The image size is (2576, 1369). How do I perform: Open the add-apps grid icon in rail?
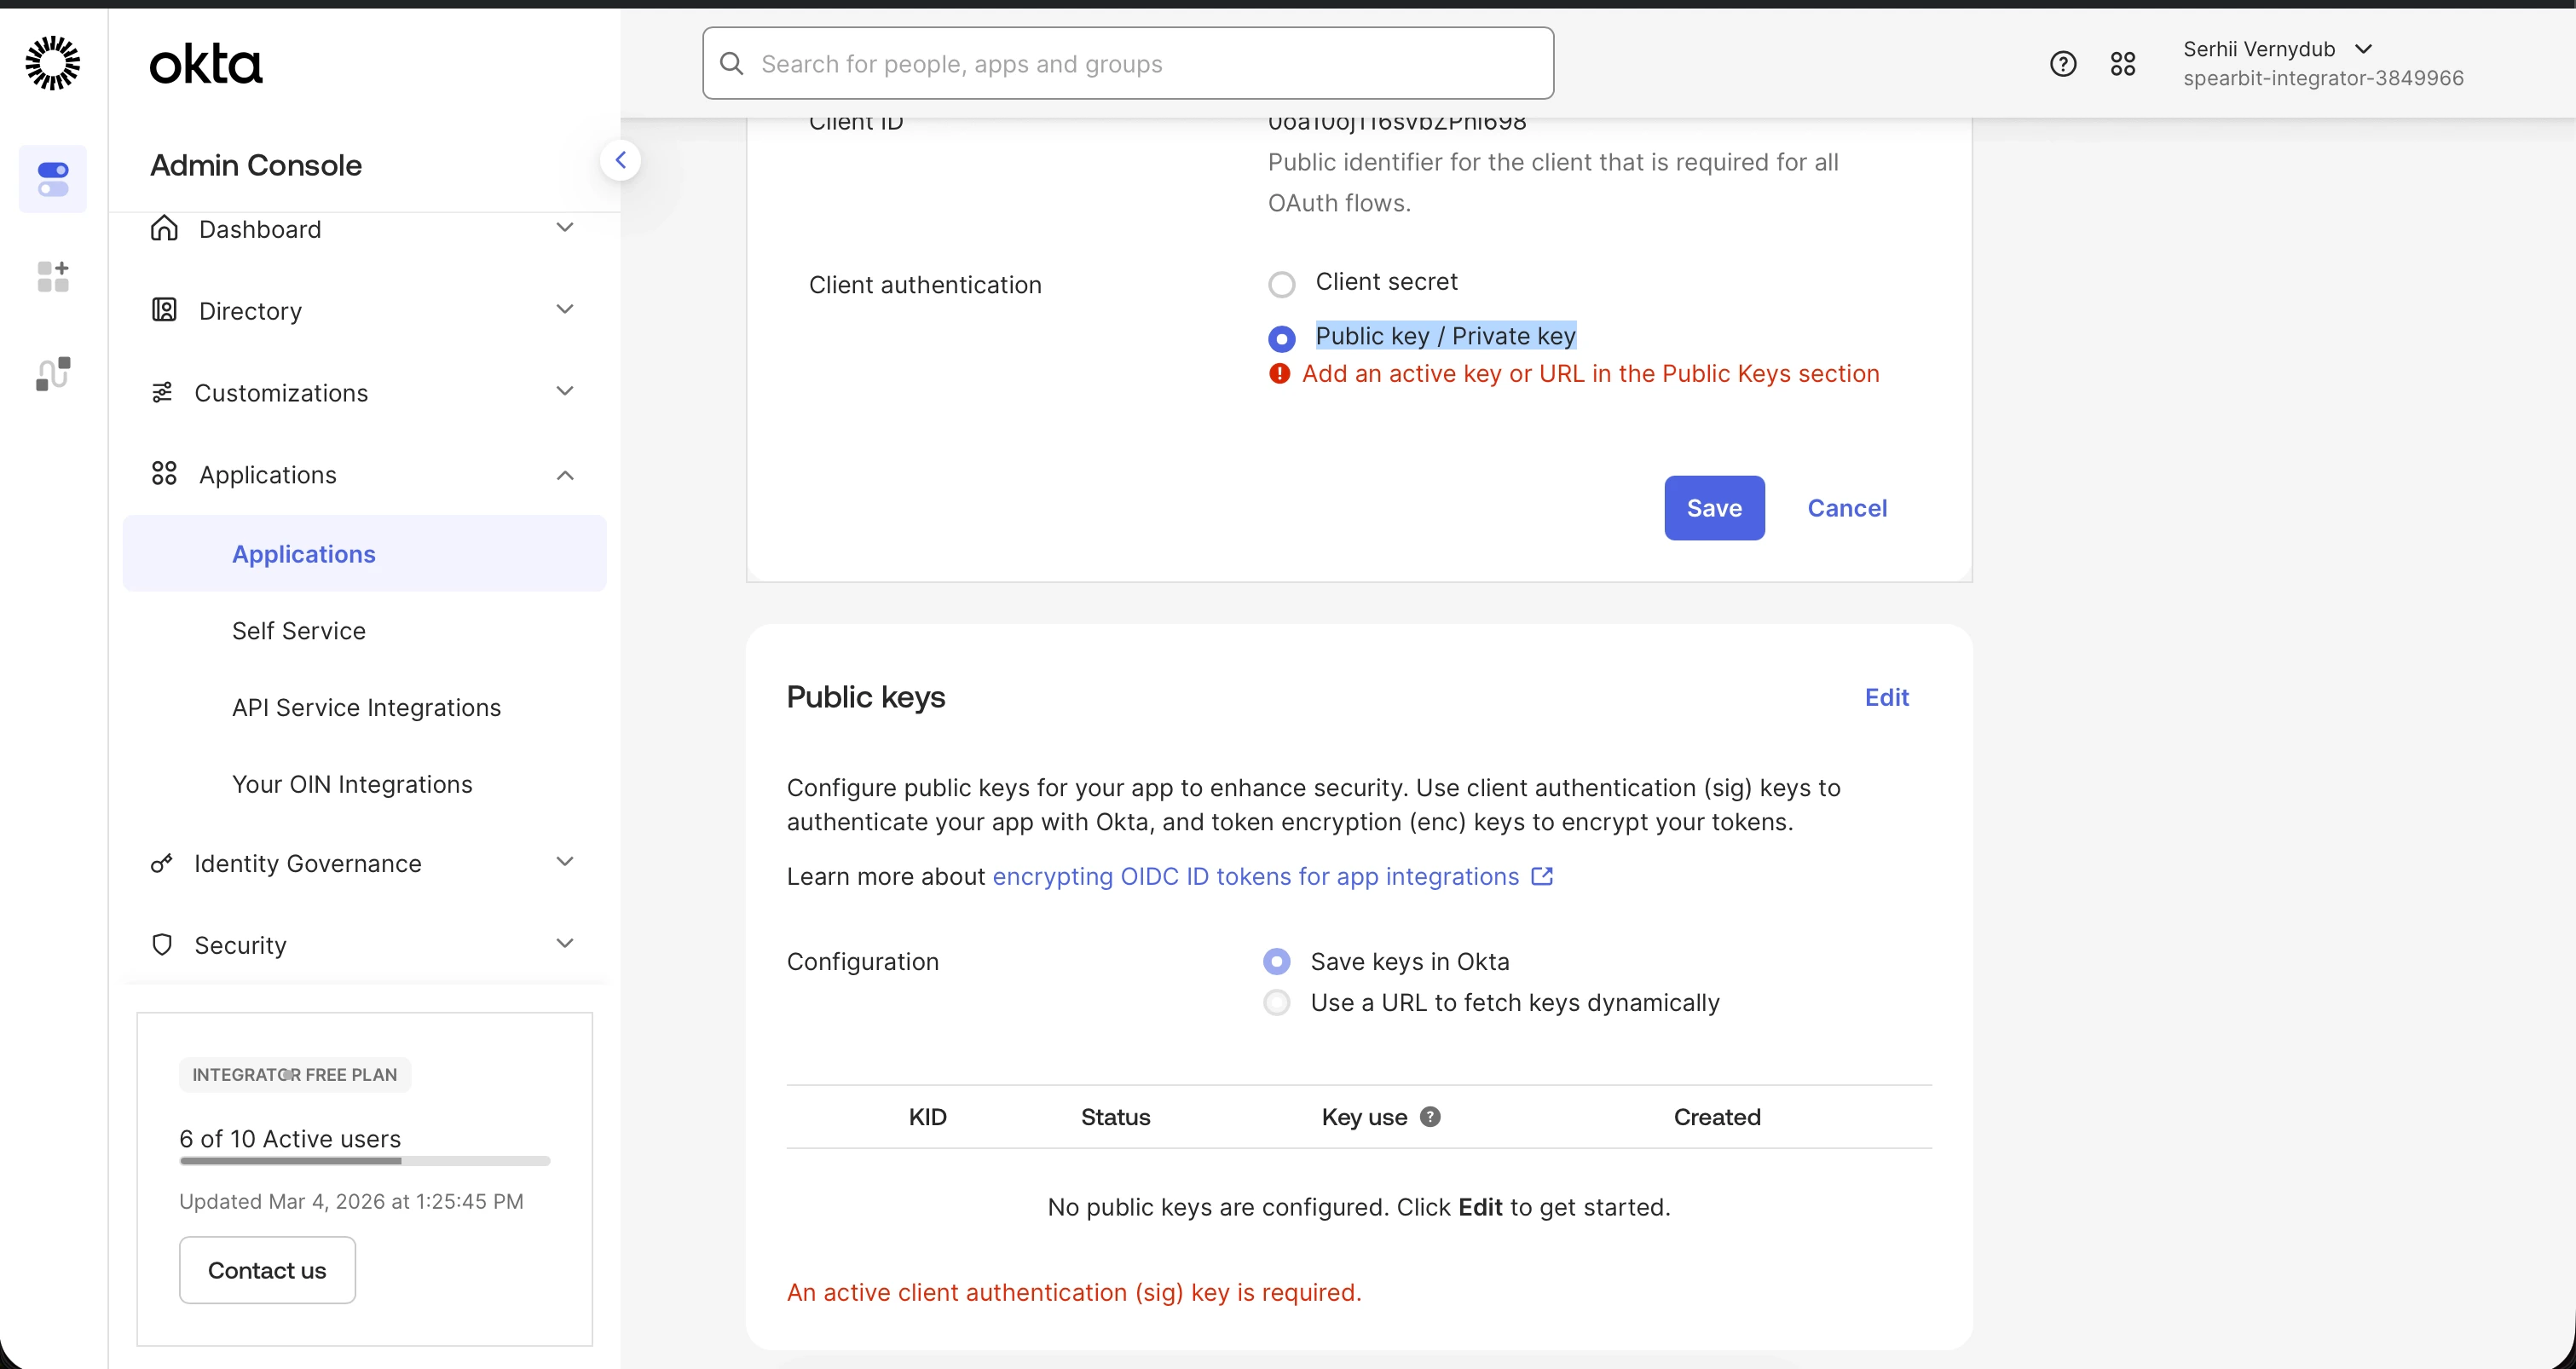coord(53,276)
